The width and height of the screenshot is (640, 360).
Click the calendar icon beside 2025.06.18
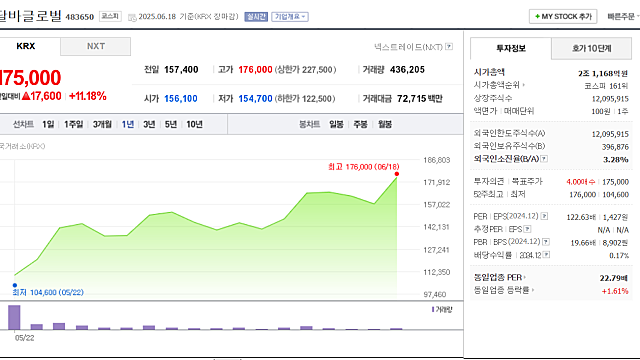point(132,17)
